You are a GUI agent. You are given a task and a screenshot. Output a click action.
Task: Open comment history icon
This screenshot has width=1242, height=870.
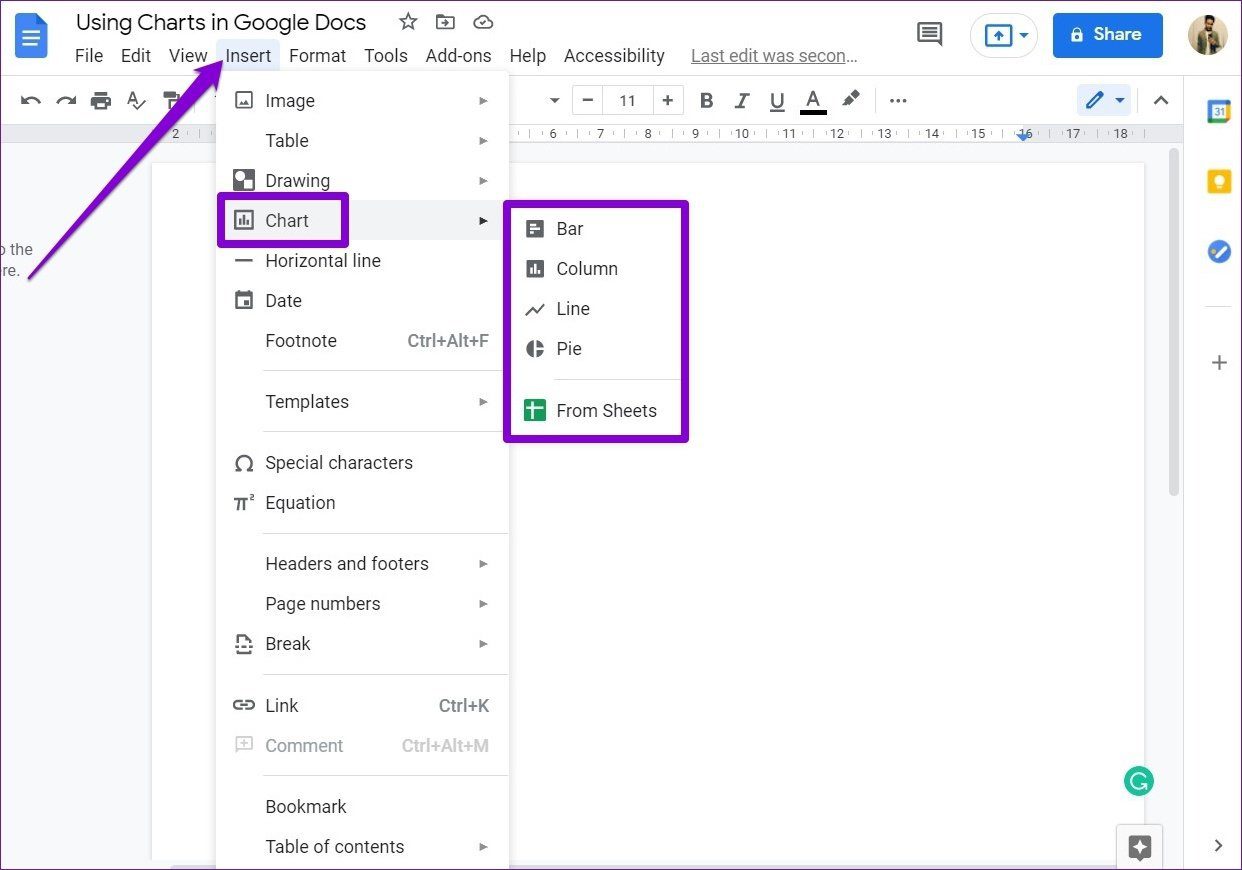coord(930,35)
